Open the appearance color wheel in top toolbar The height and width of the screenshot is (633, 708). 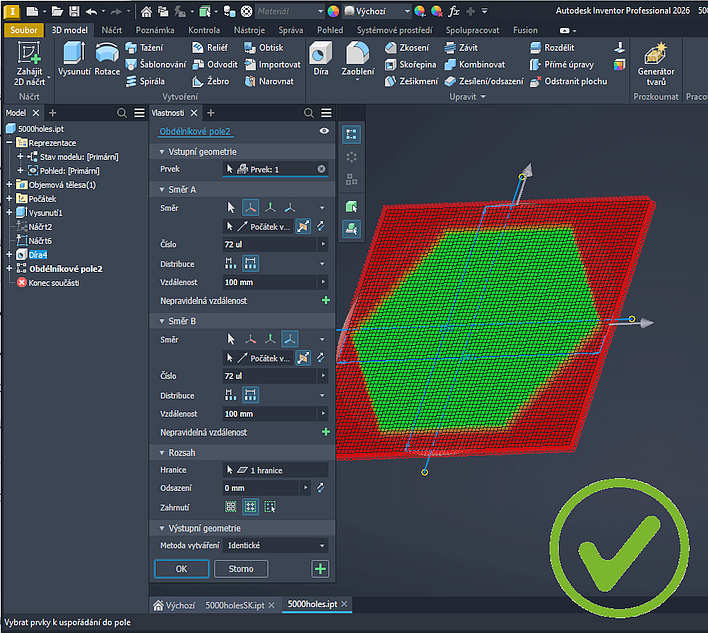[x=333, y=11]
